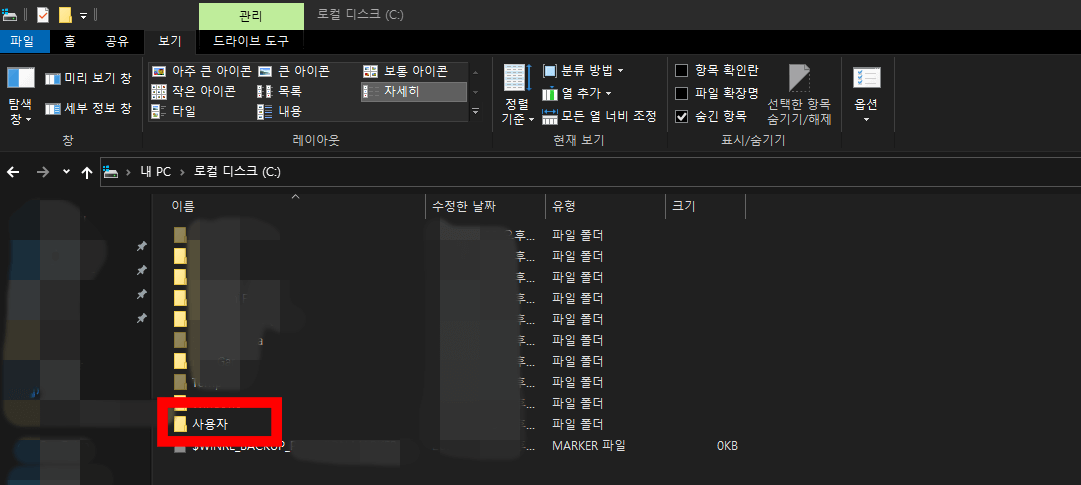Click the 사용자 folder icon
The width and height of the screenshot is (1081, 485).
[180, 424]
